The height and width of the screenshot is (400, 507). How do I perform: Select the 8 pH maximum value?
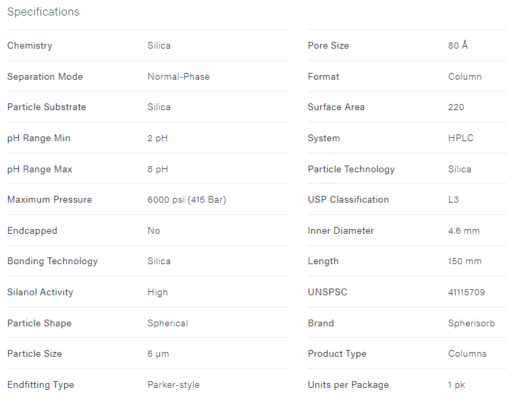(158, 169)
